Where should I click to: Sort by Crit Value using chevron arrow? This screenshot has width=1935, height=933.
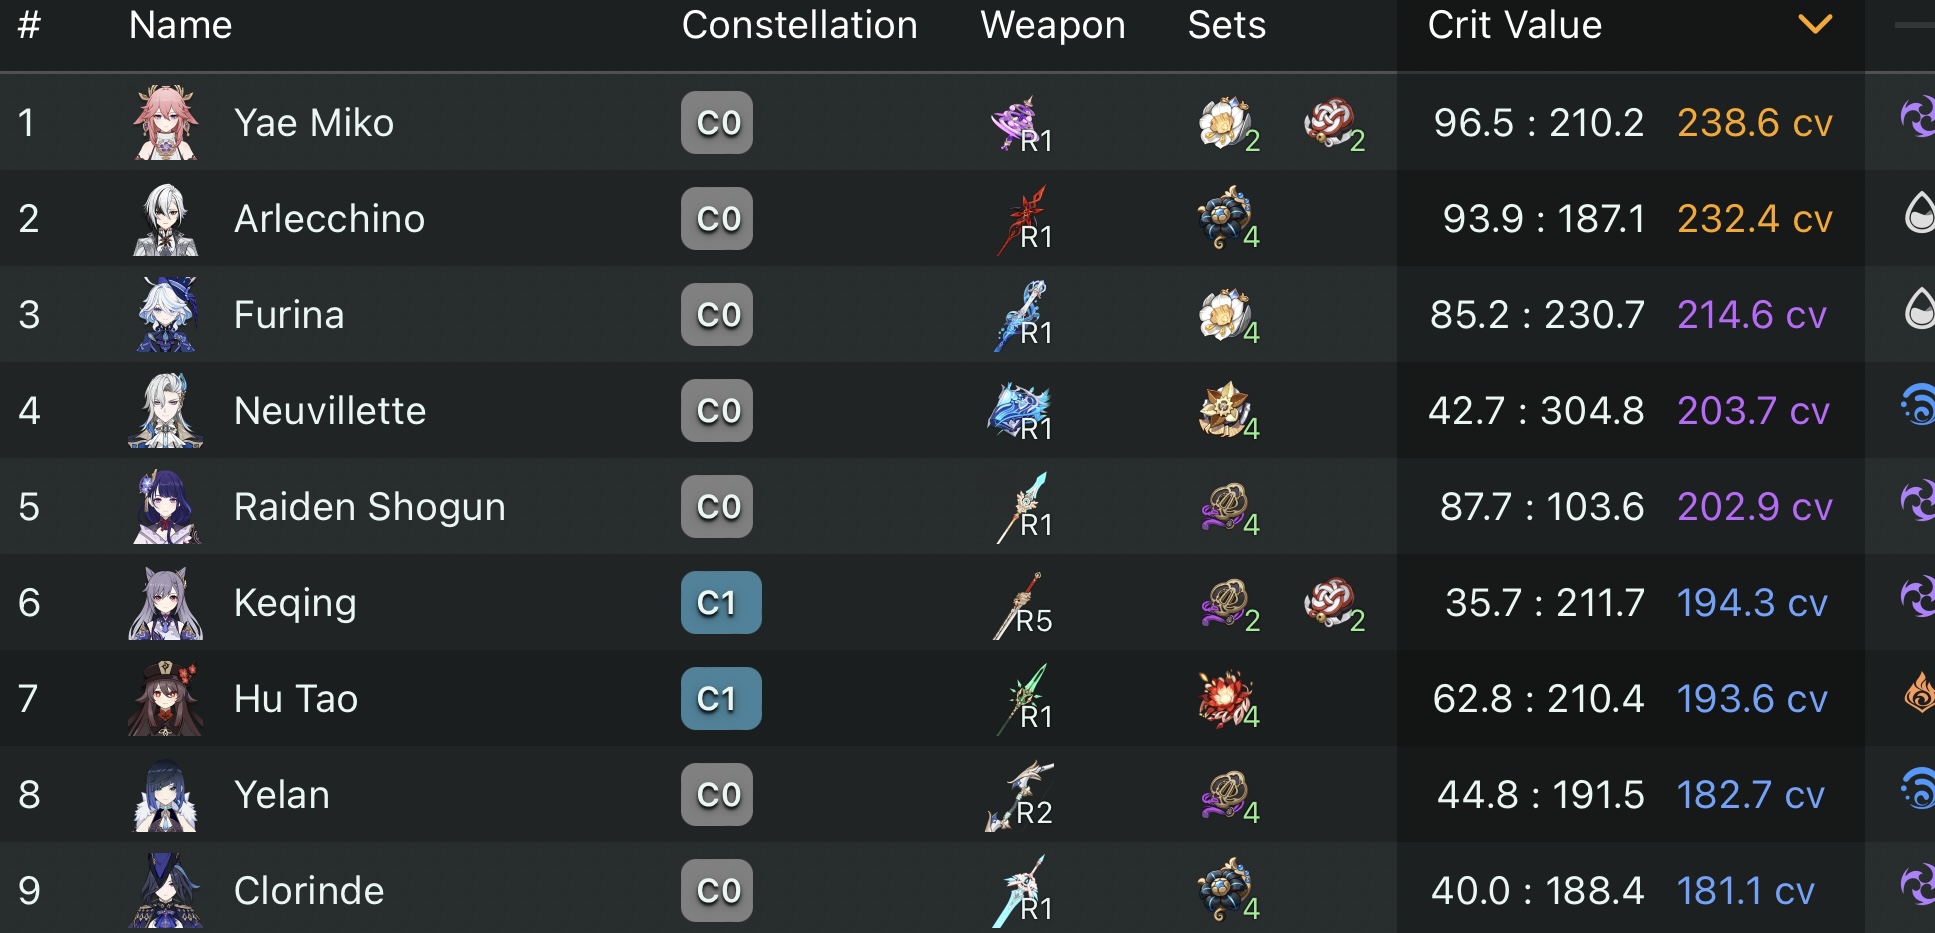coord(1814,24)
